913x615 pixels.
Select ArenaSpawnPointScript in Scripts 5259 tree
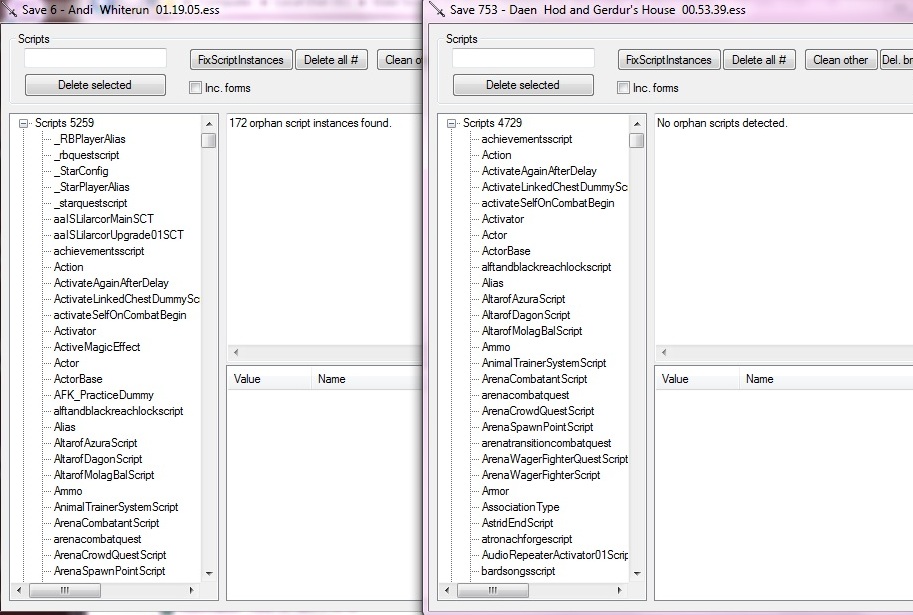109,571
